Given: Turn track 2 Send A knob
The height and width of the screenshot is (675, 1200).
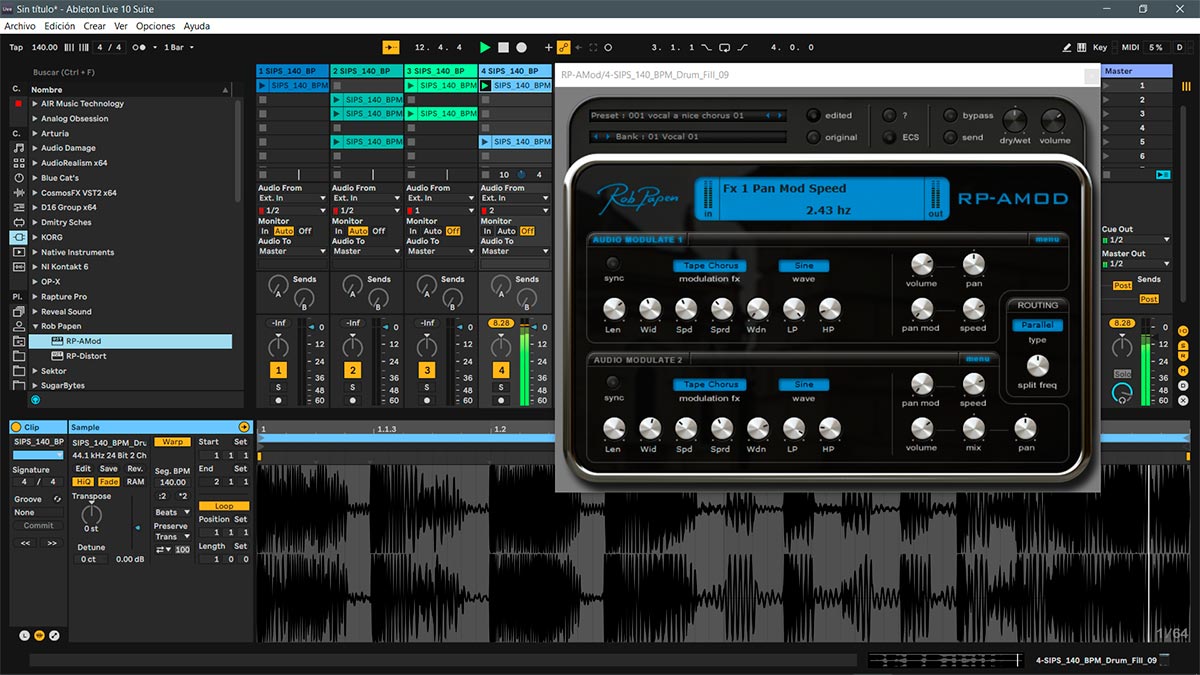Looking at the screenshot, I should click(351, 286).
